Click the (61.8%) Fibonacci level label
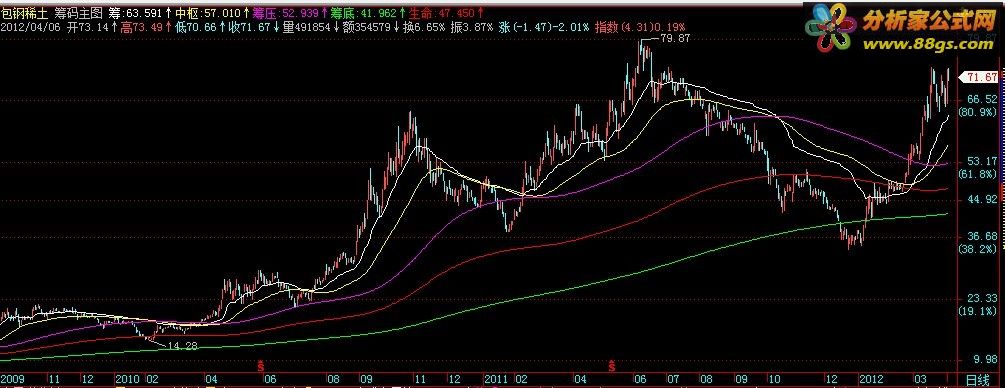1005x388 pixels. click(978, 174)
